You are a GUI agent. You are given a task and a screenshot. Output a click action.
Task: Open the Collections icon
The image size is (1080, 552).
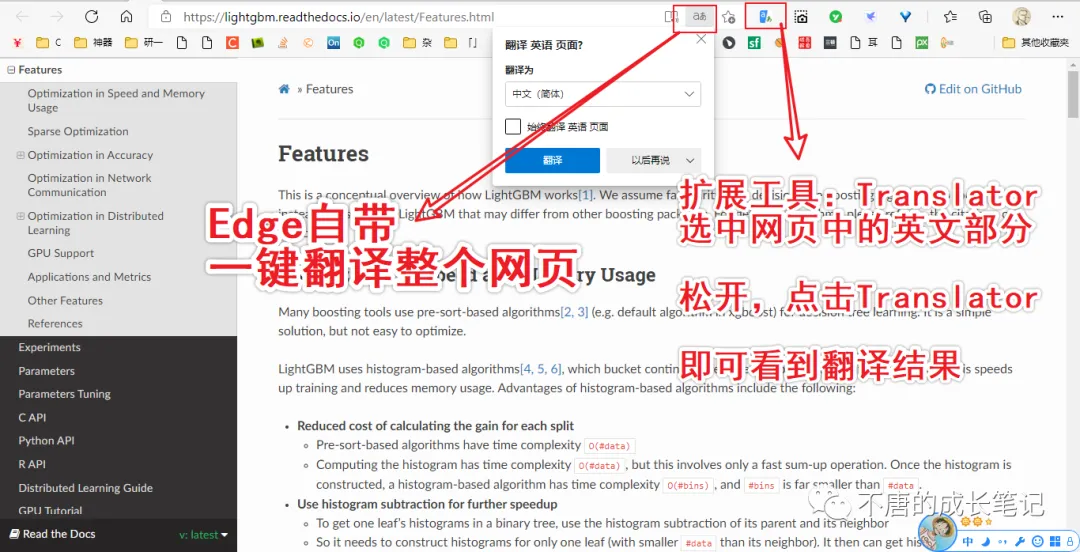[x=986, y=17]
